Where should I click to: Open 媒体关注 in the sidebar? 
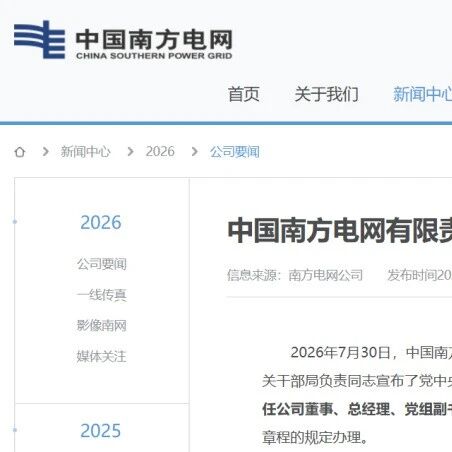tap(102, 356)
